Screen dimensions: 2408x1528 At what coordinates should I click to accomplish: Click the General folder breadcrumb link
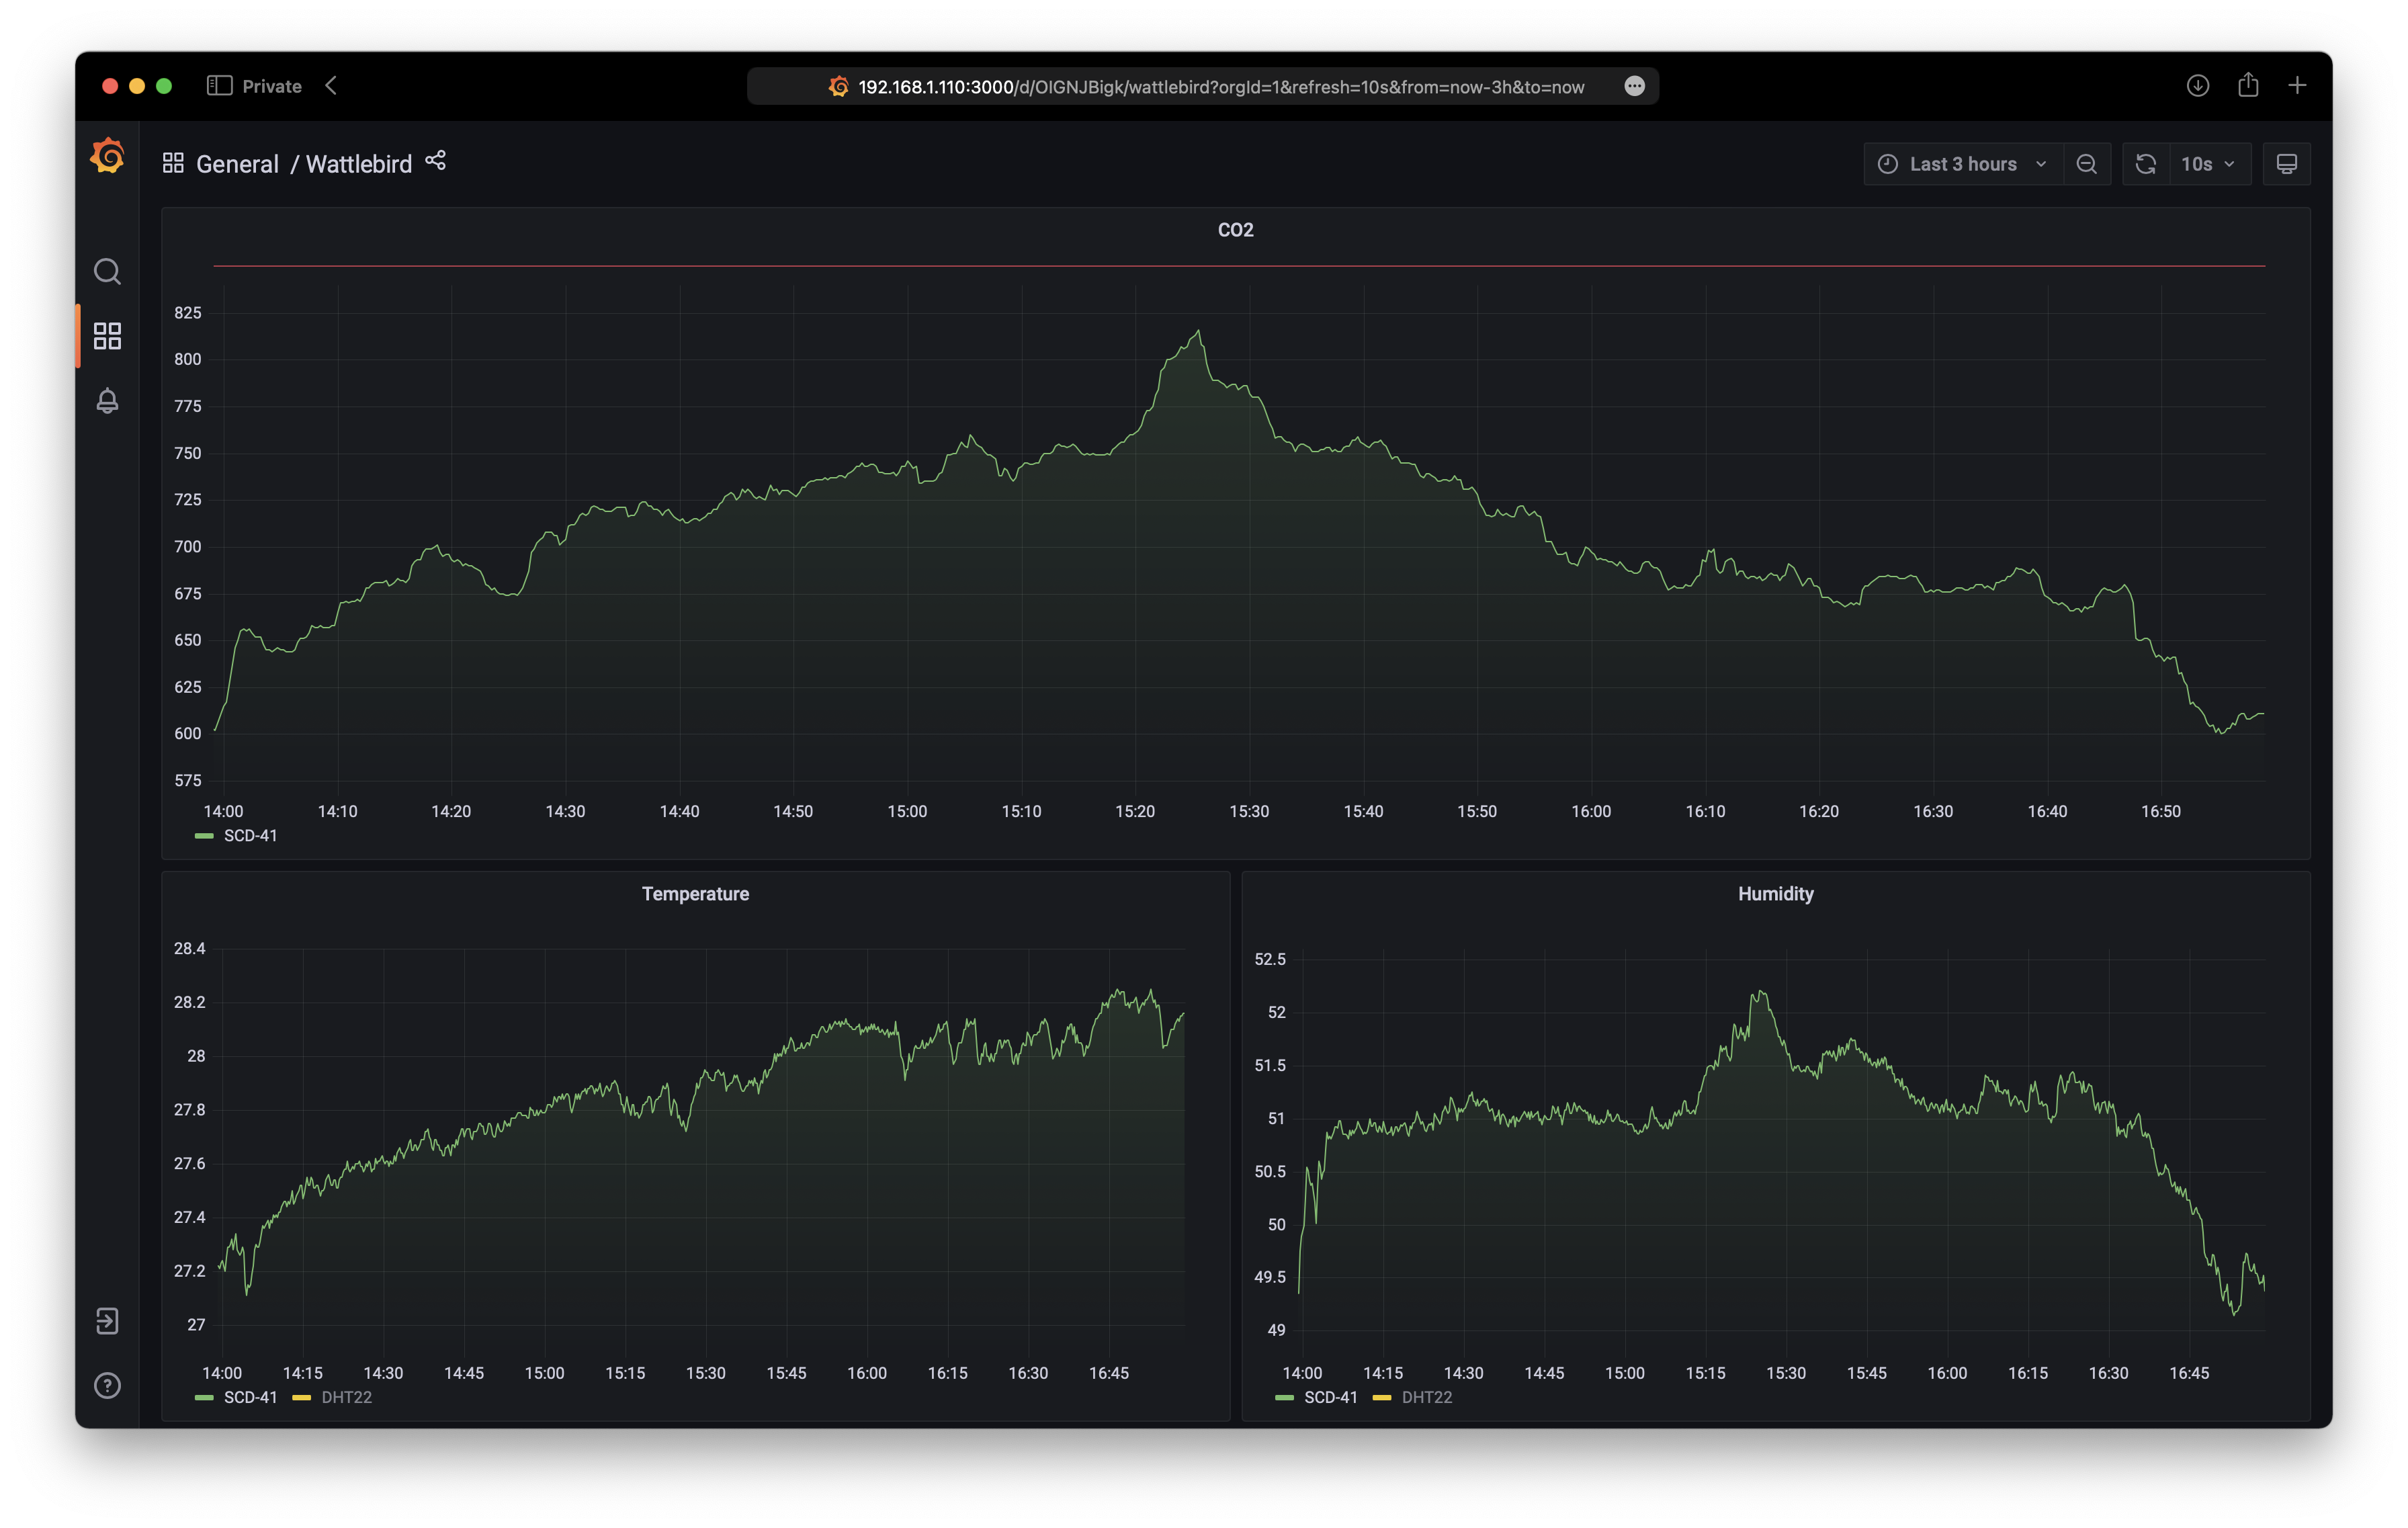click(237, 164)
